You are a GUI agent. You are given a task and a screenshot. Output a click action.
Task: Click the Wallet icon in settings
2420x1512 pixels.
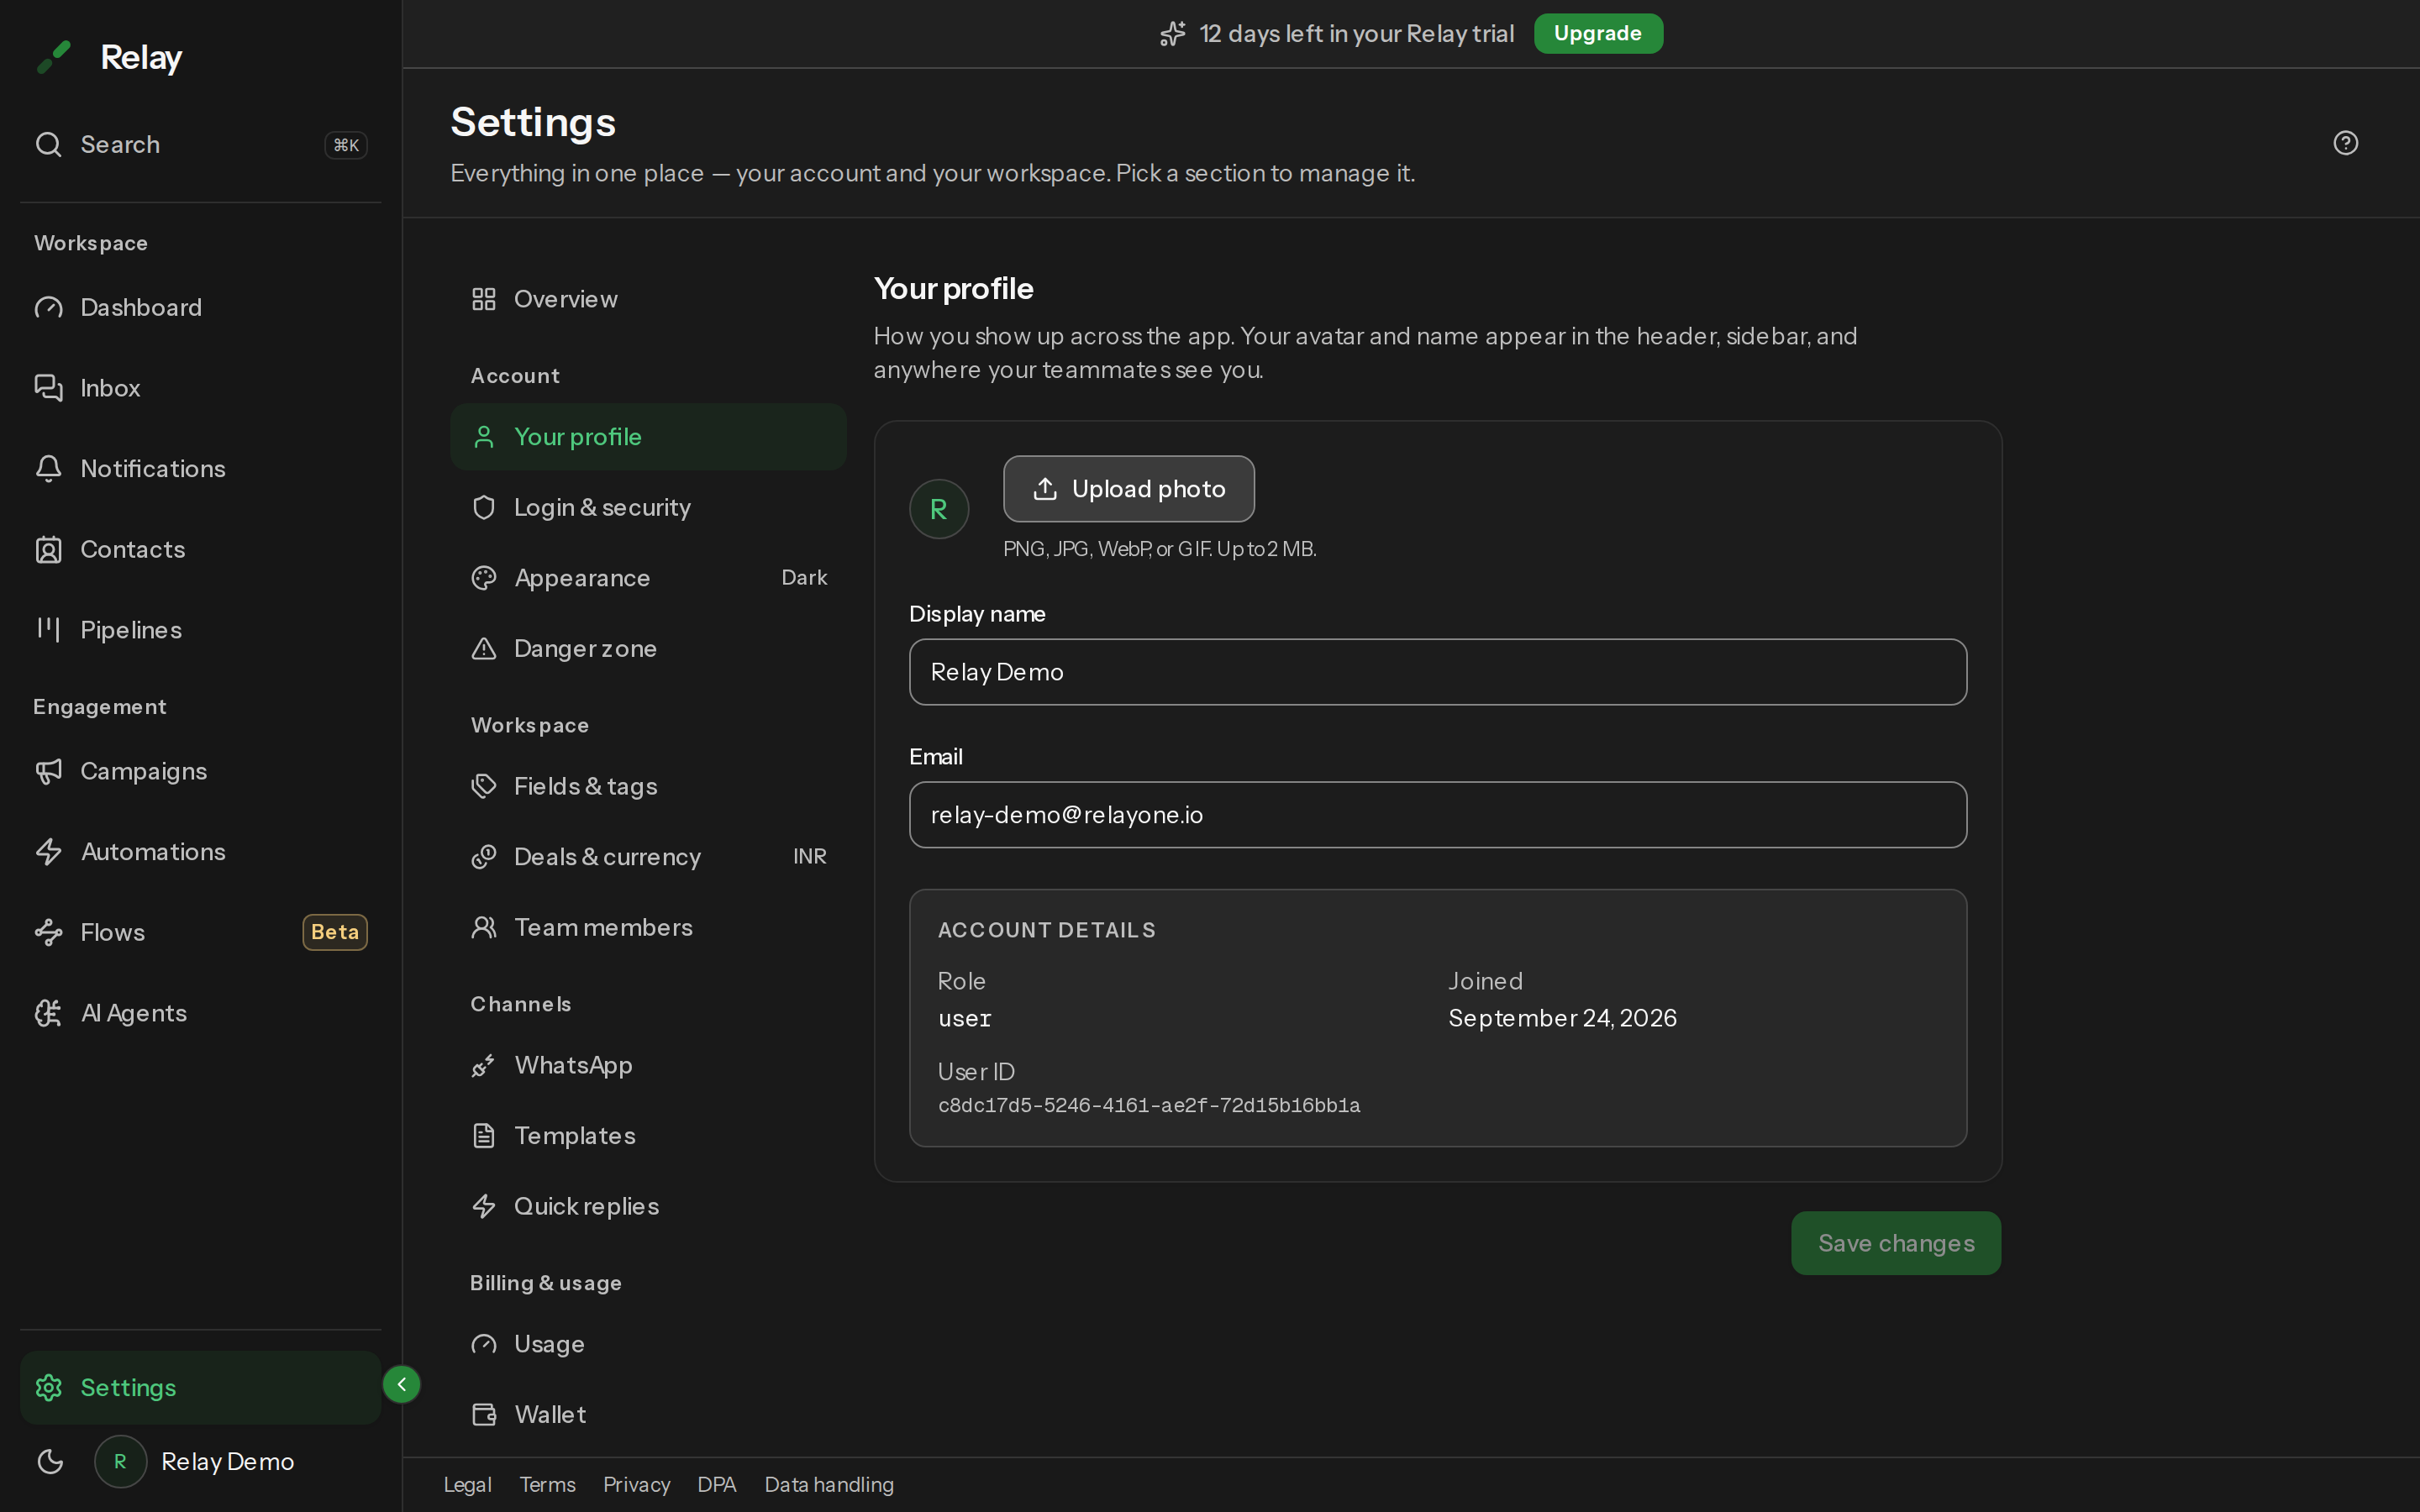coord(484,1415)
